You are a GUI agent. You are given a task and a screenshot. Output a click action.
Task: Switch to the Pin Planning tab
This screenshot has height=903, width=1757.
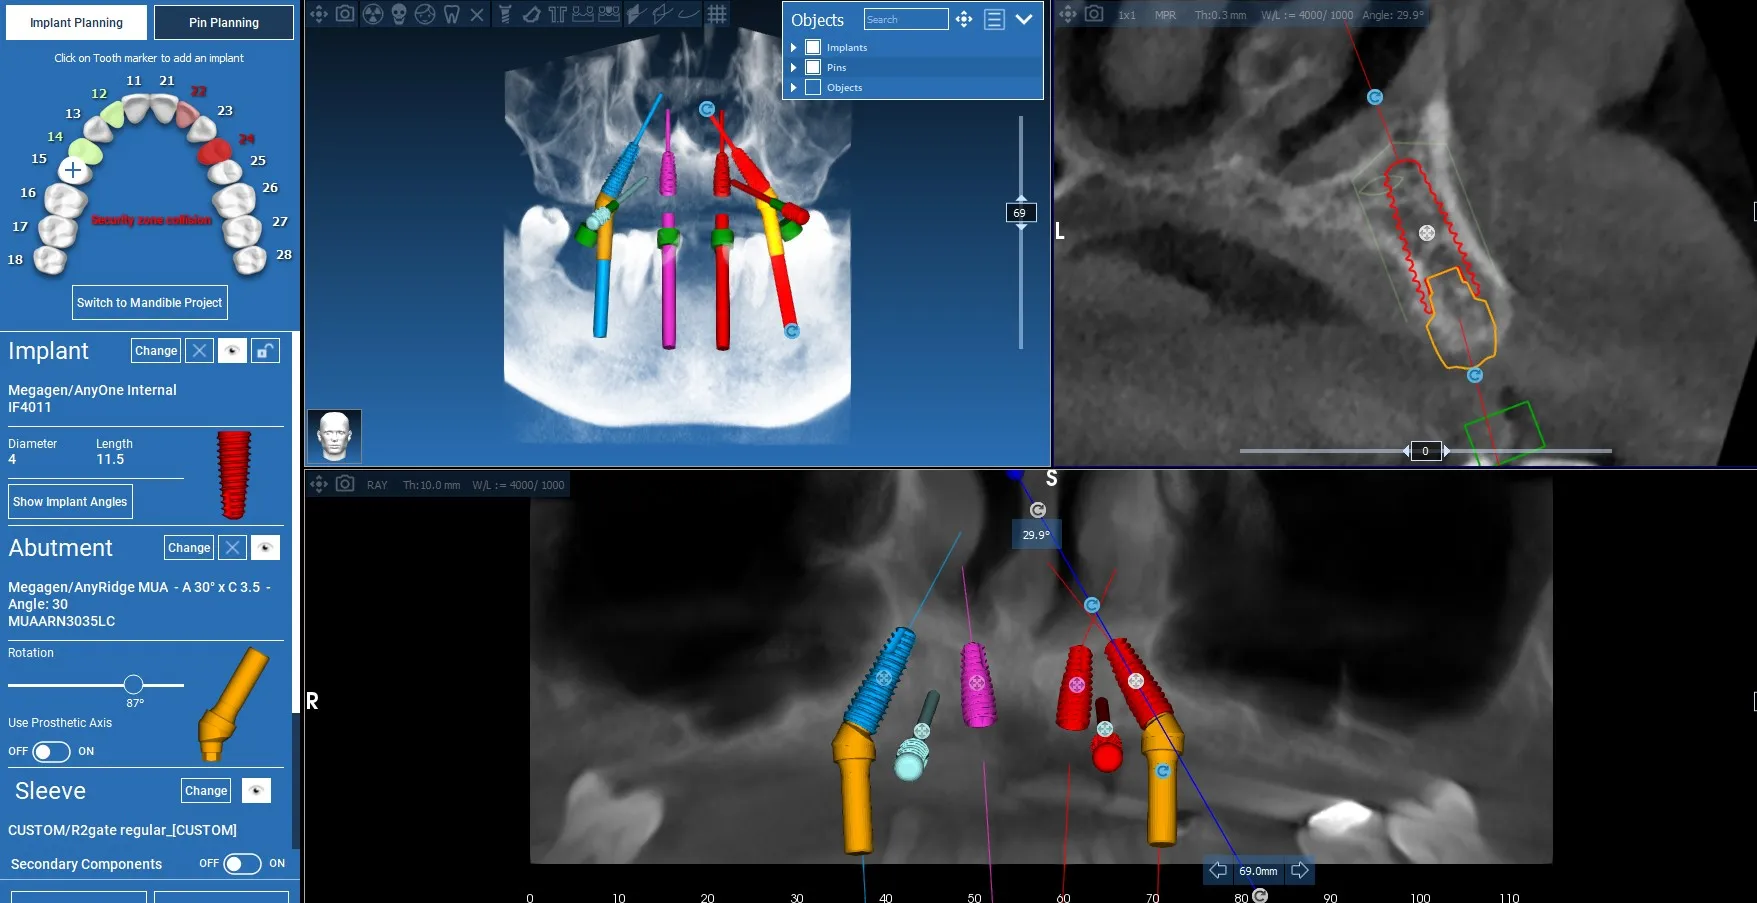(x=224, y=22)
